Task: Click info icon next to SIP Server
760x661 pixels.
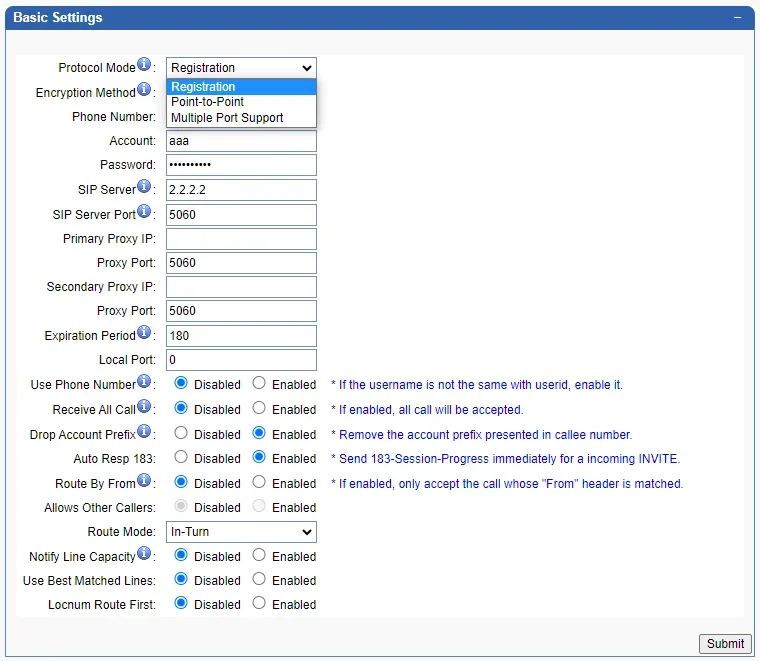Action: point(144,186)
